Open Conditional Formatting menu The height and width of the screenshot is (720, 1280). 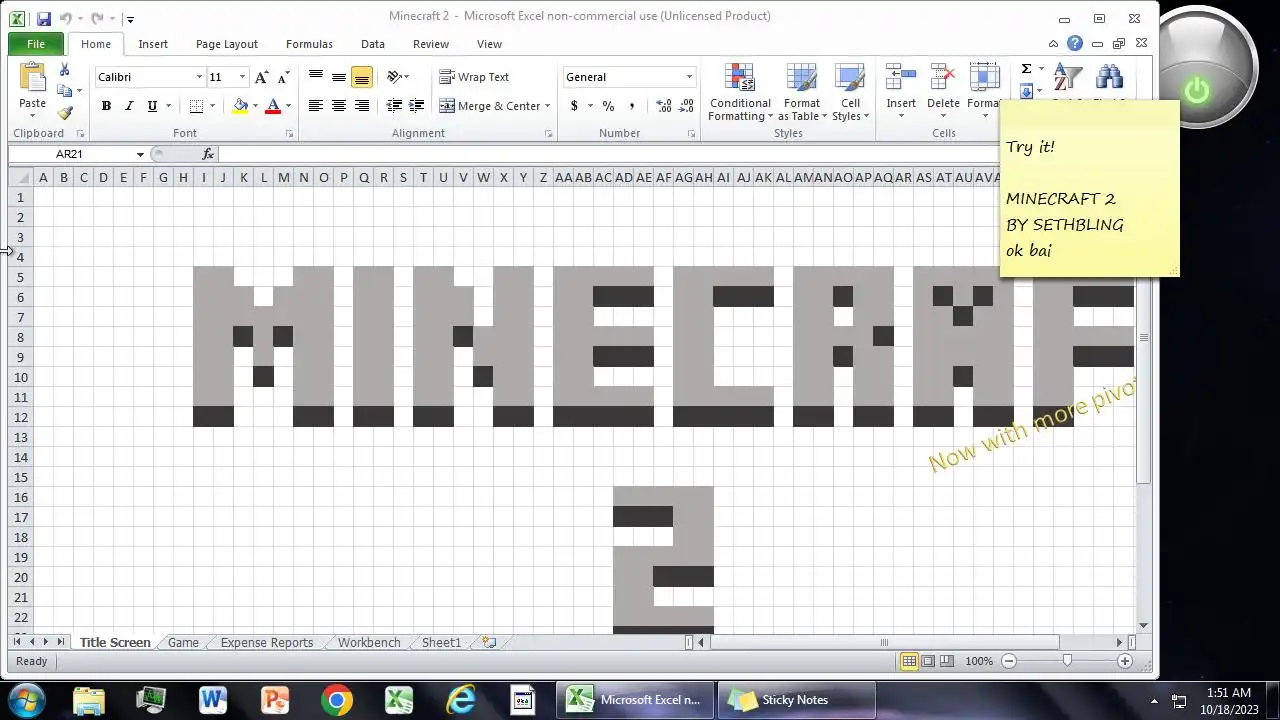[740, 93]
